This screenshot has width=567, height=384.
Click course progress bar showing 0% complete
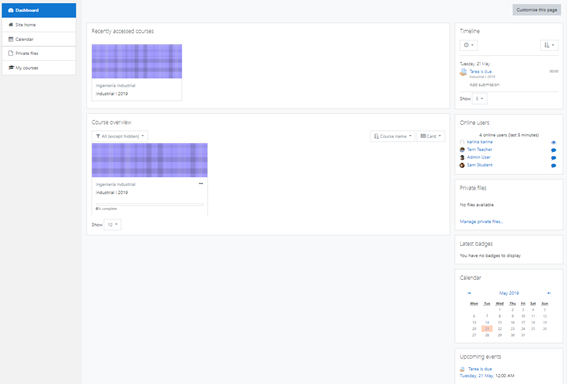coord(150,205)
